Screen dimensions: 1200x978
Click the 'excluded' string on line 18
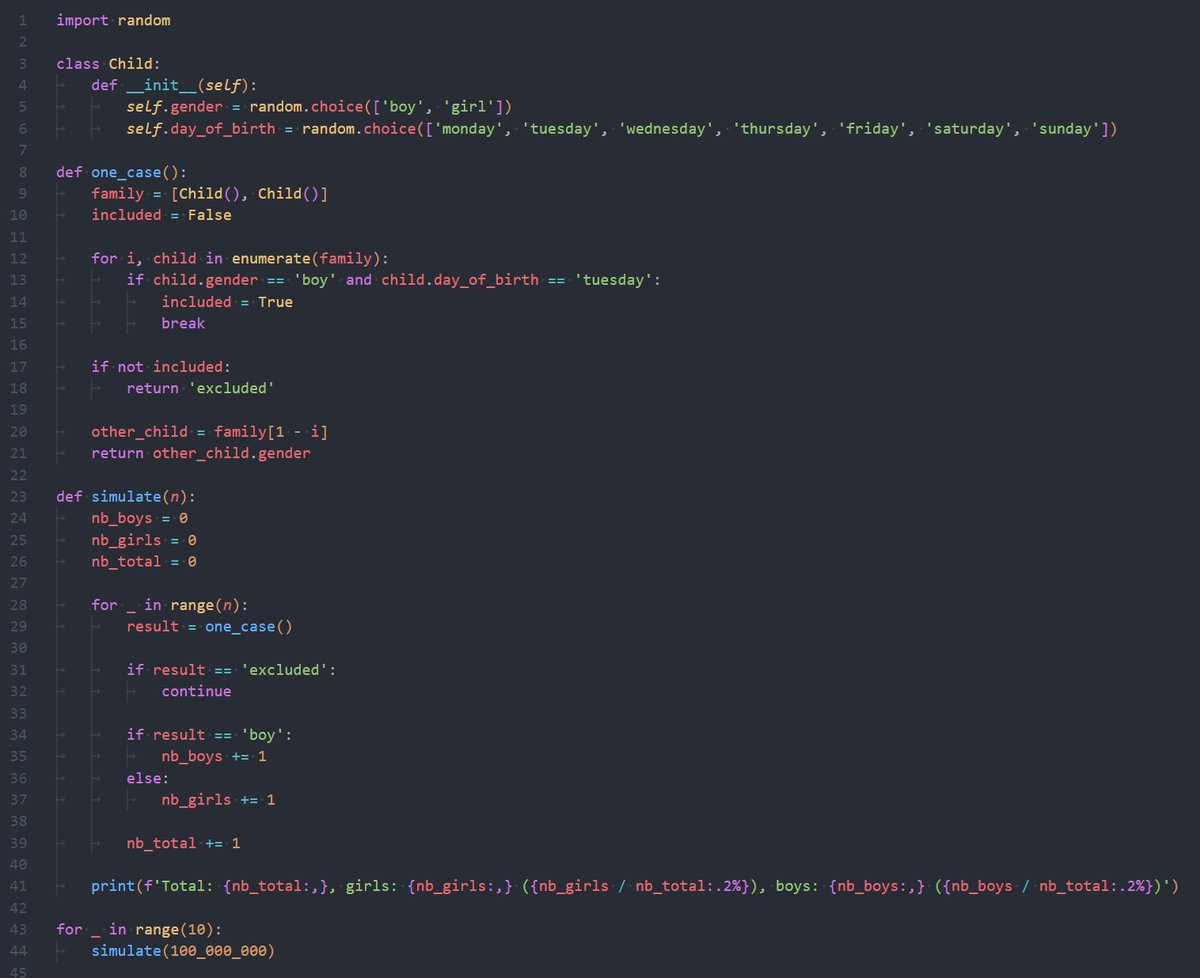[x=232, y=388]
